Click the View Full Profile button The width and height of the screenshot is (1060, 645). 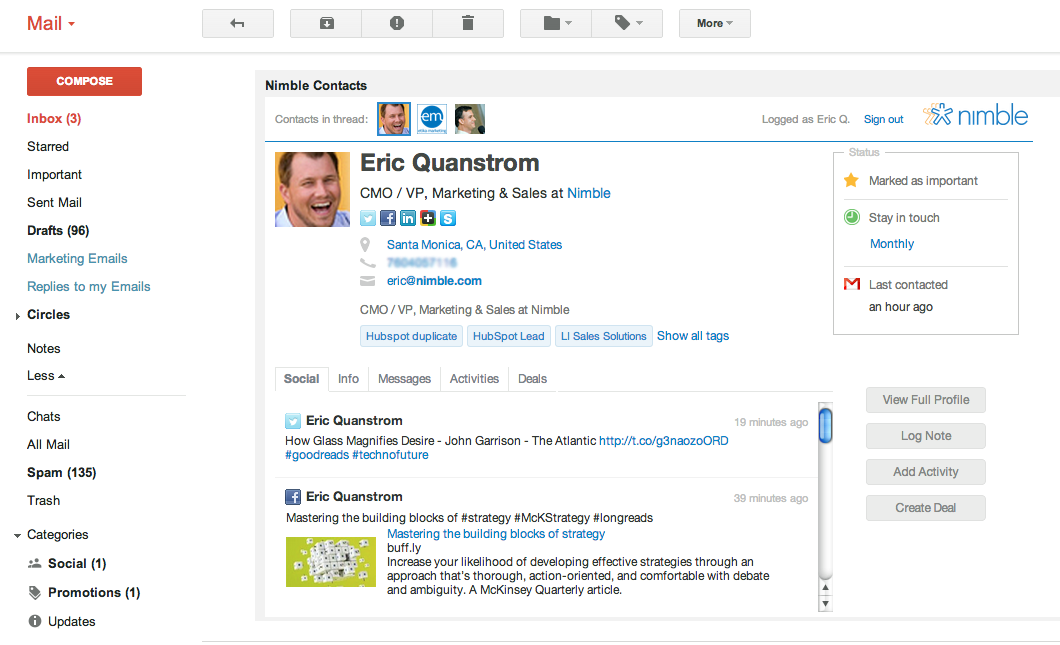[925, 400]
